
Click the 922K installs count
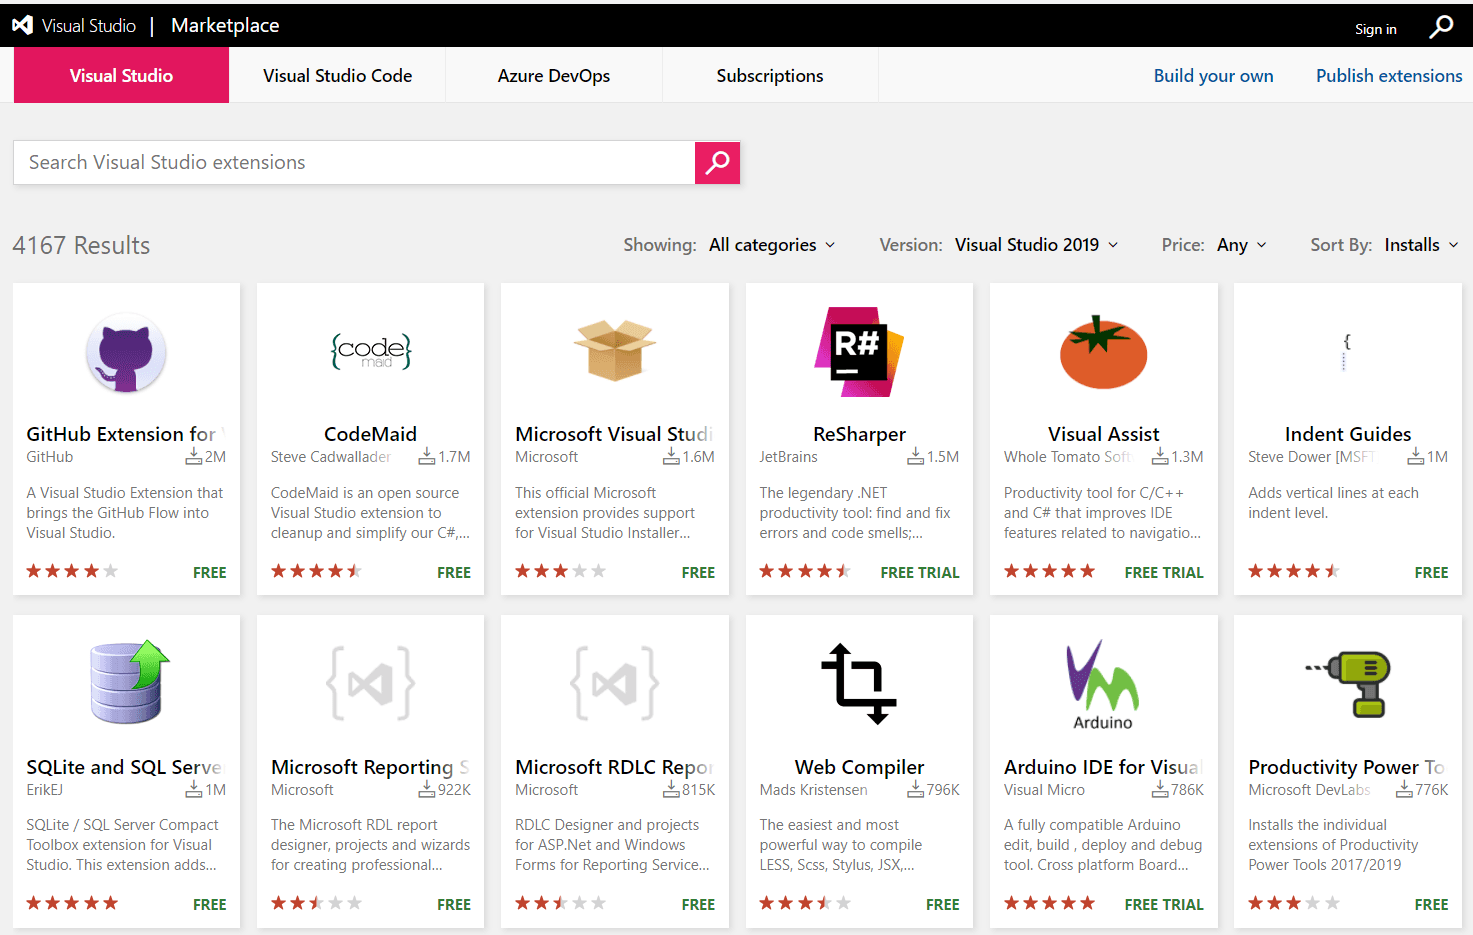454,790
